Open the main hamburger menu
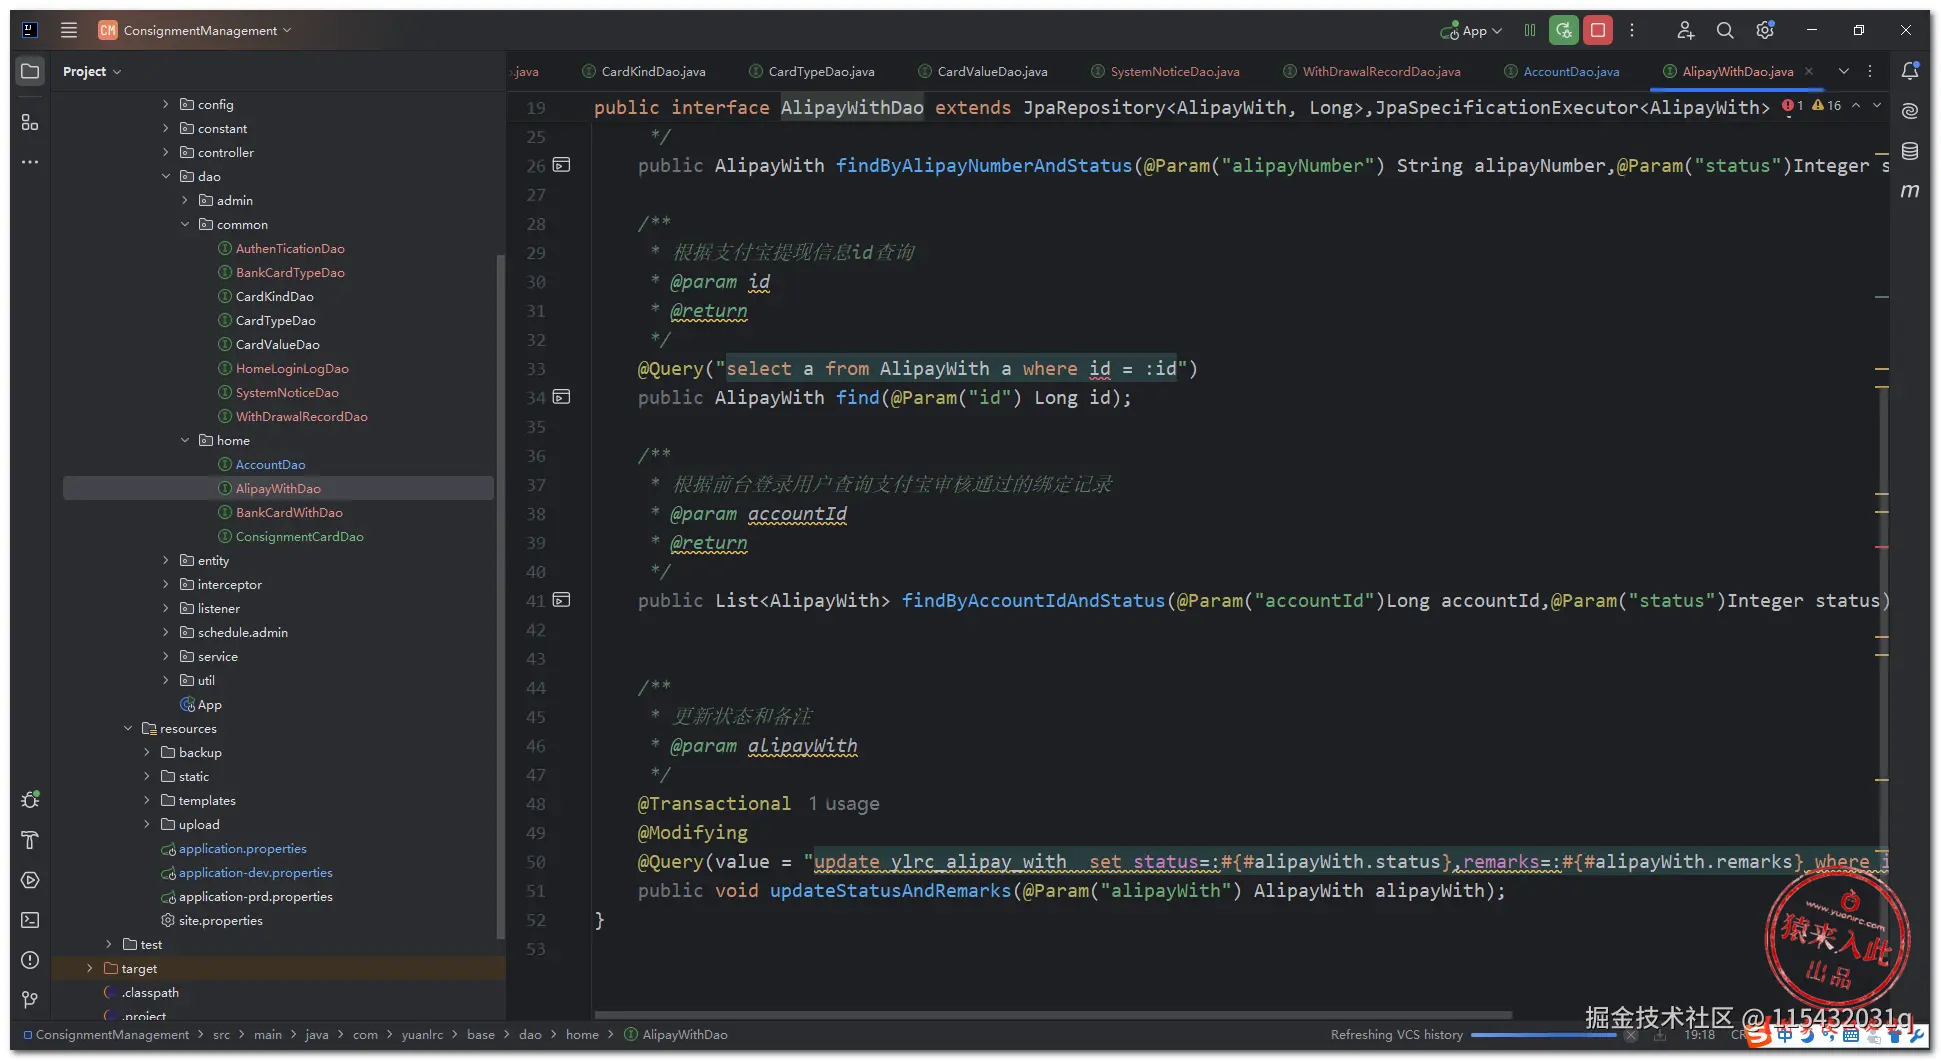The width and height of the screenshot is (1941, 1061). point(69,30)
